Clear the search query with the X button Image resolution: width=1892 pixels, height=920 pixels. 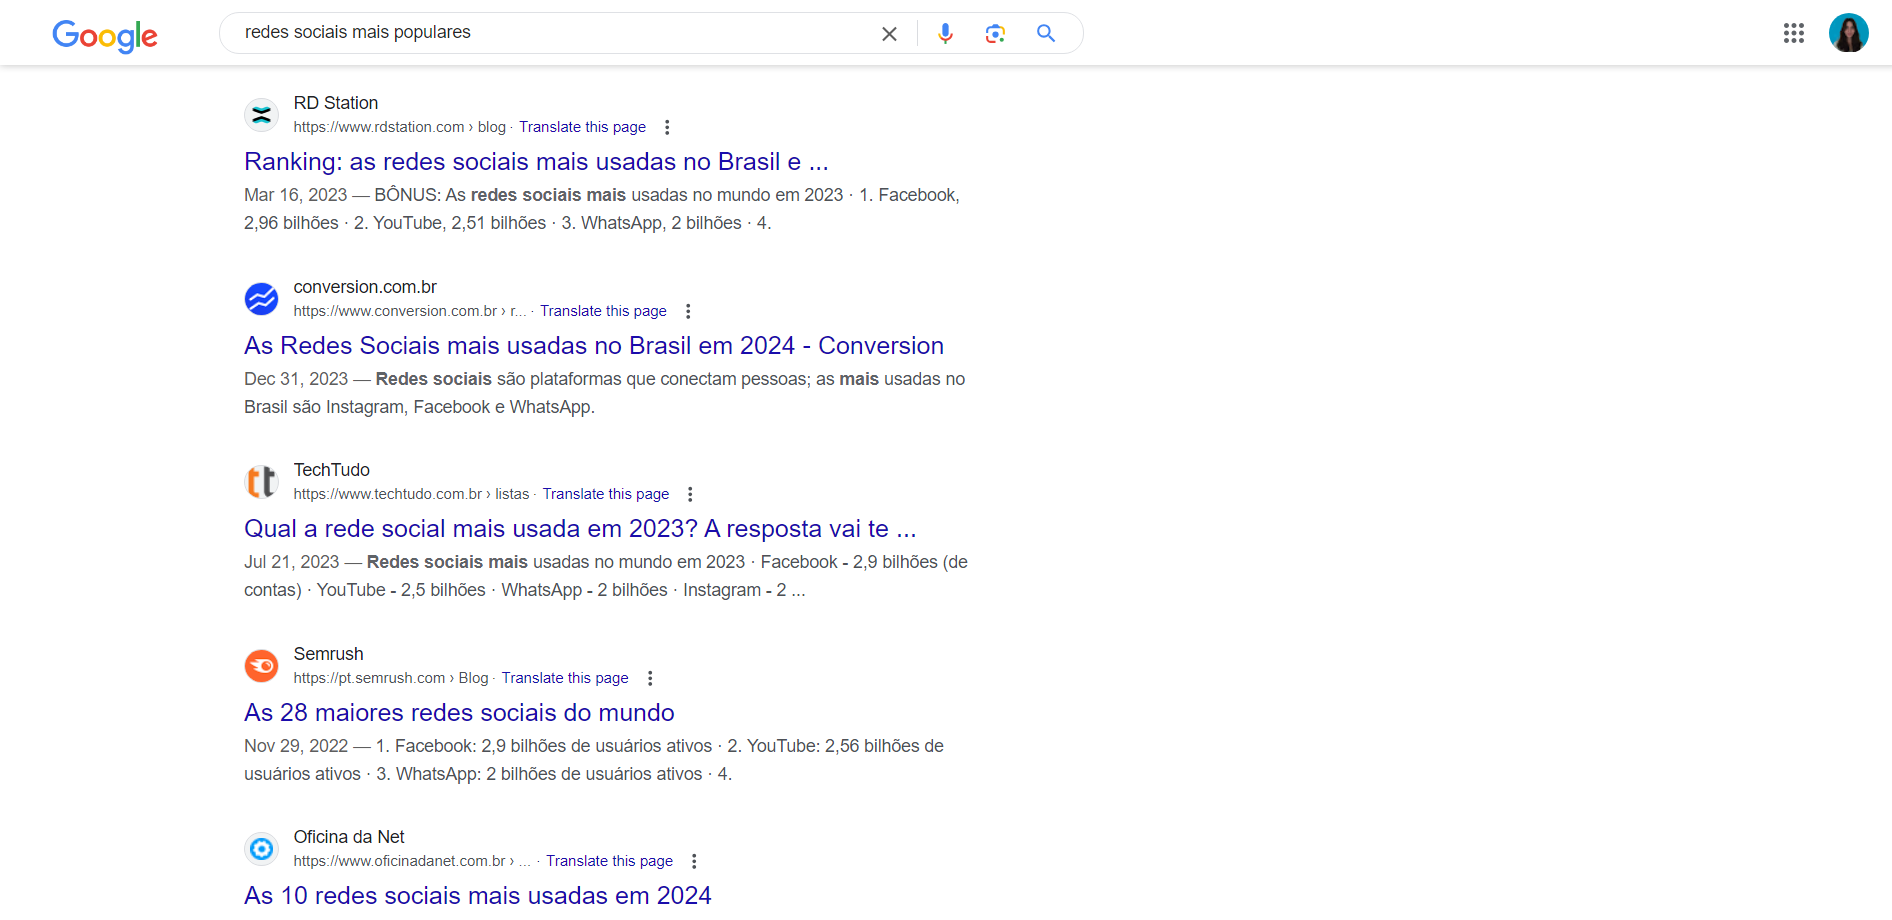pyautogui.click(x=889, y=33)
